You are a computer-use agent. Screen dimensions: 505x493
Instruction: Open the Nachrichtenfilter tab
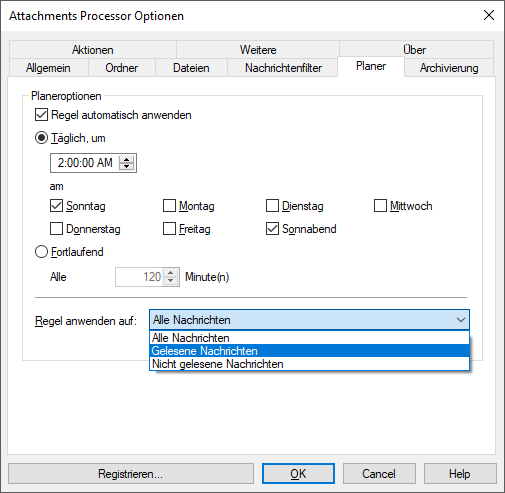283,68
